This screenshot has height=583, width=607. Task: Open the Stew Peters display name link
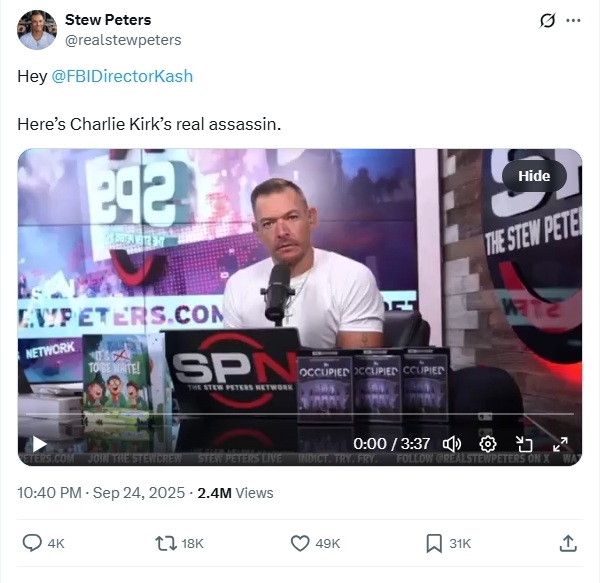108,20
